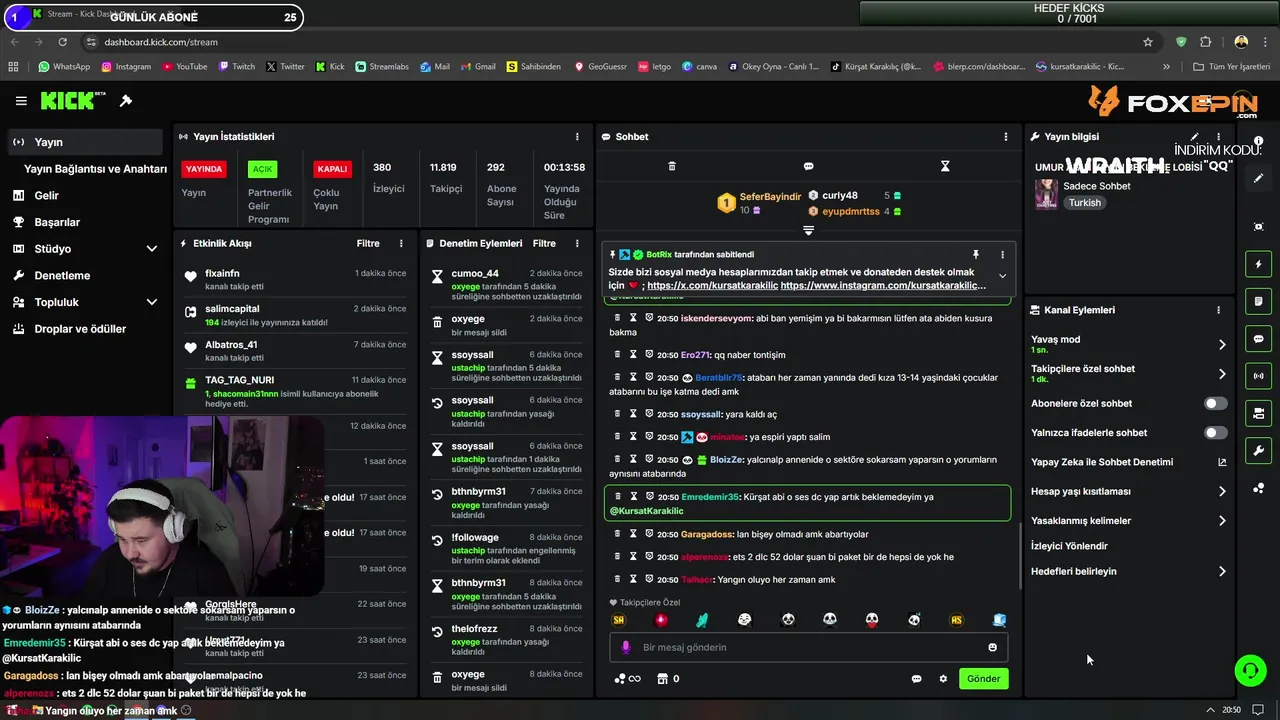This screenshot has height=720, width=1280.
Task: Click the stream category thumbnail image
Action: (1046, 194)
